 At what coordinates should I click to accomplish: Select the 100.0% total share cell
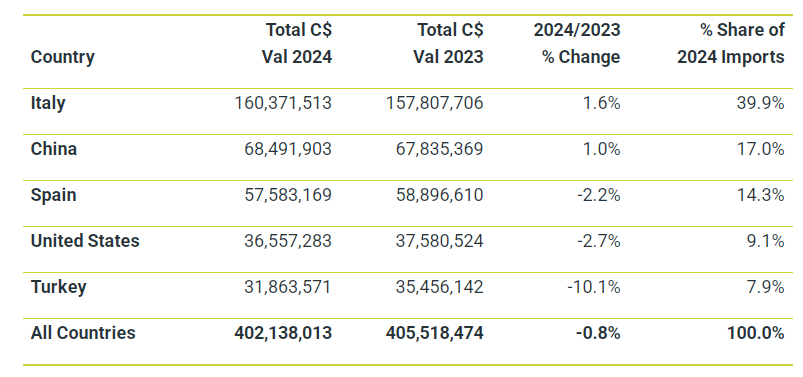[x=755, y=333]
